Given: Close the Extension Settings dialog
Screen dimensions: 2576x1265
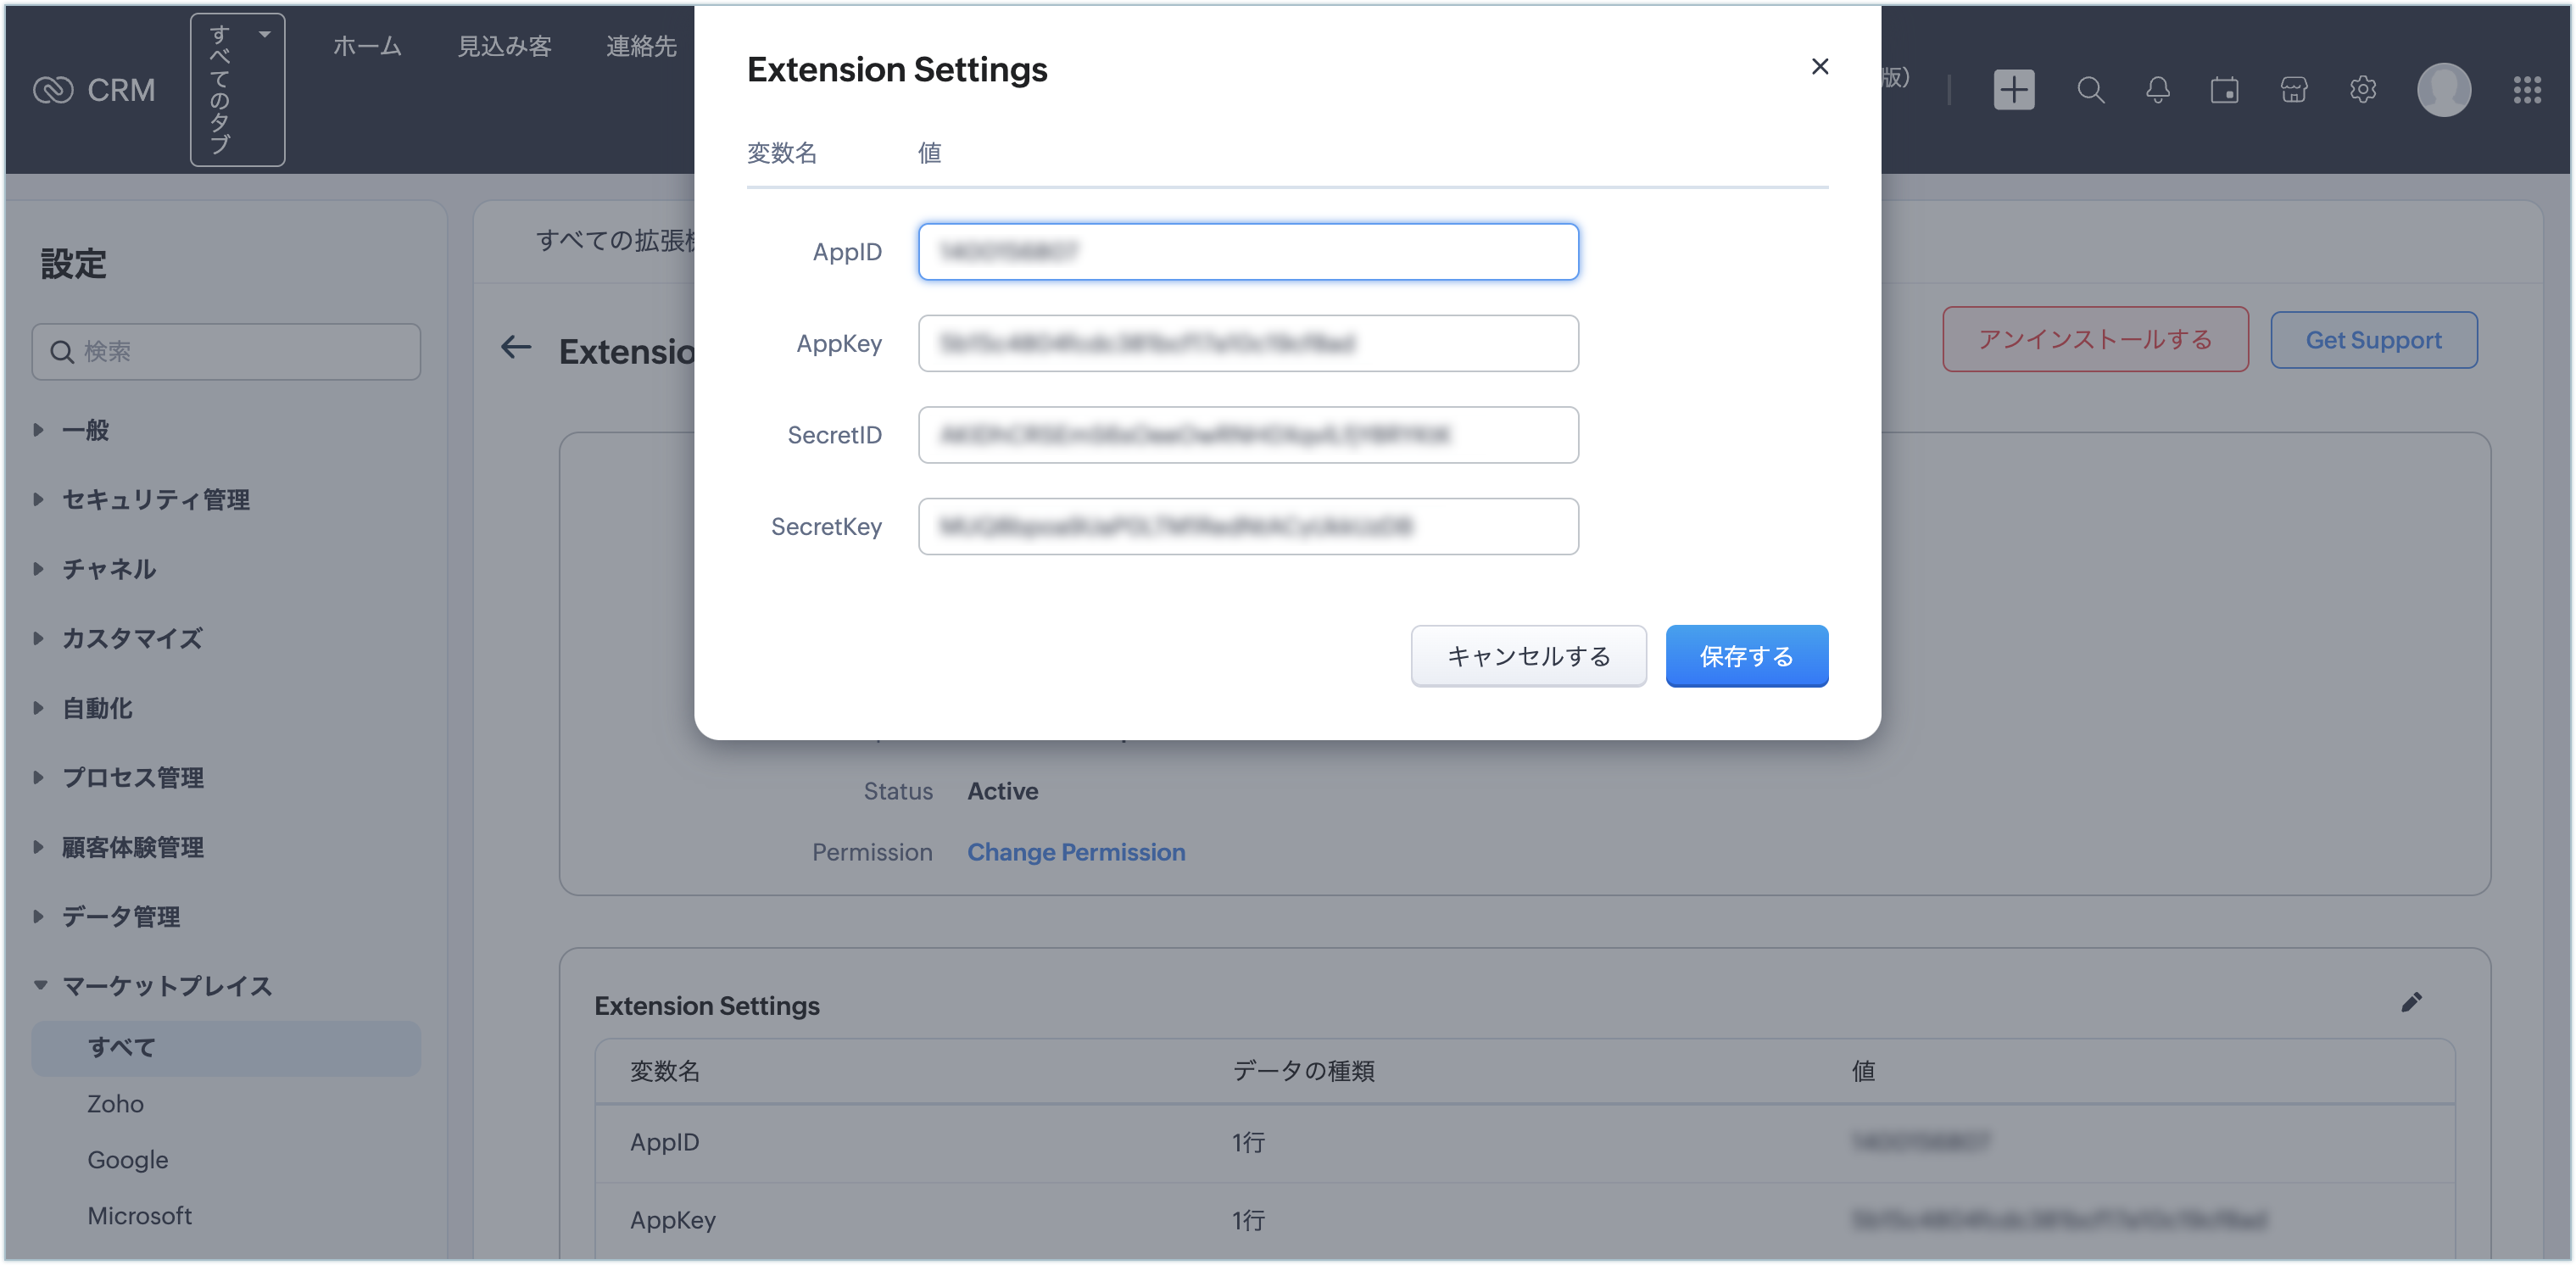Looking at the screenshot, I should click(1819, 67).
